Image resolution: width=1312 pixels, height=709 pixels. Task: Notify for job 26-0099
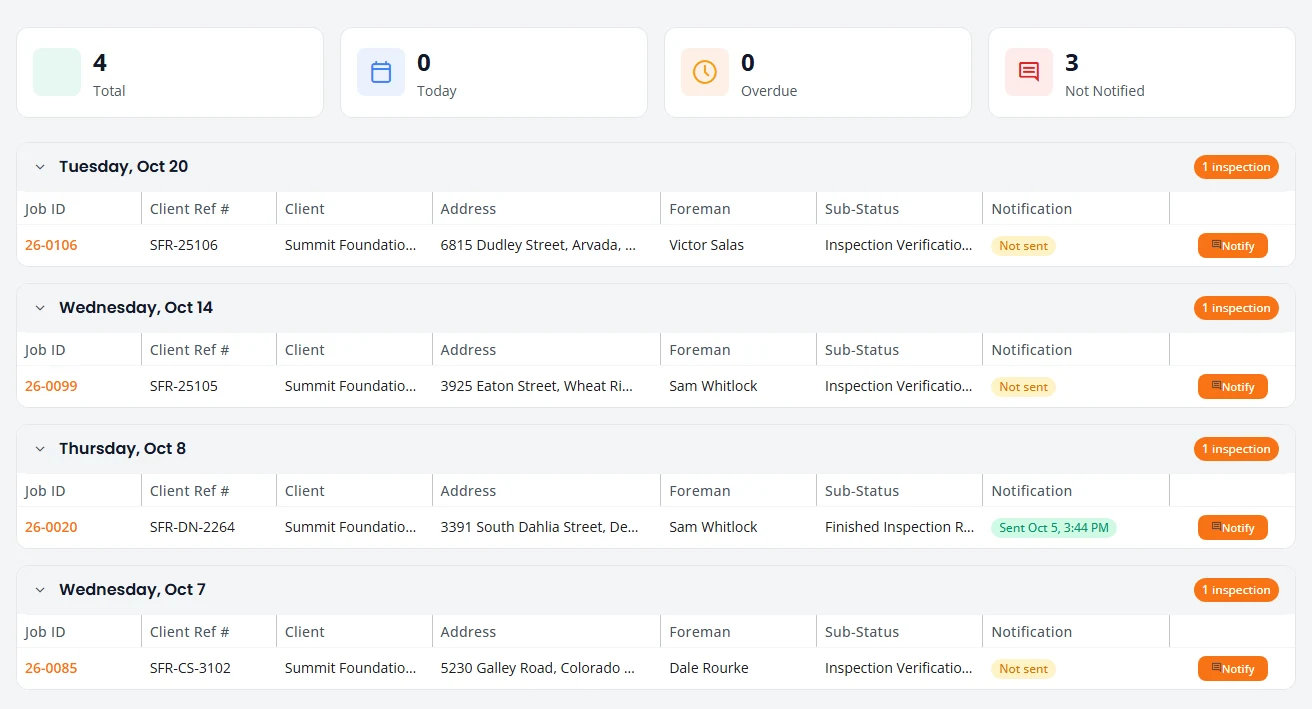pyautogui.click(x=1233, y=386)
